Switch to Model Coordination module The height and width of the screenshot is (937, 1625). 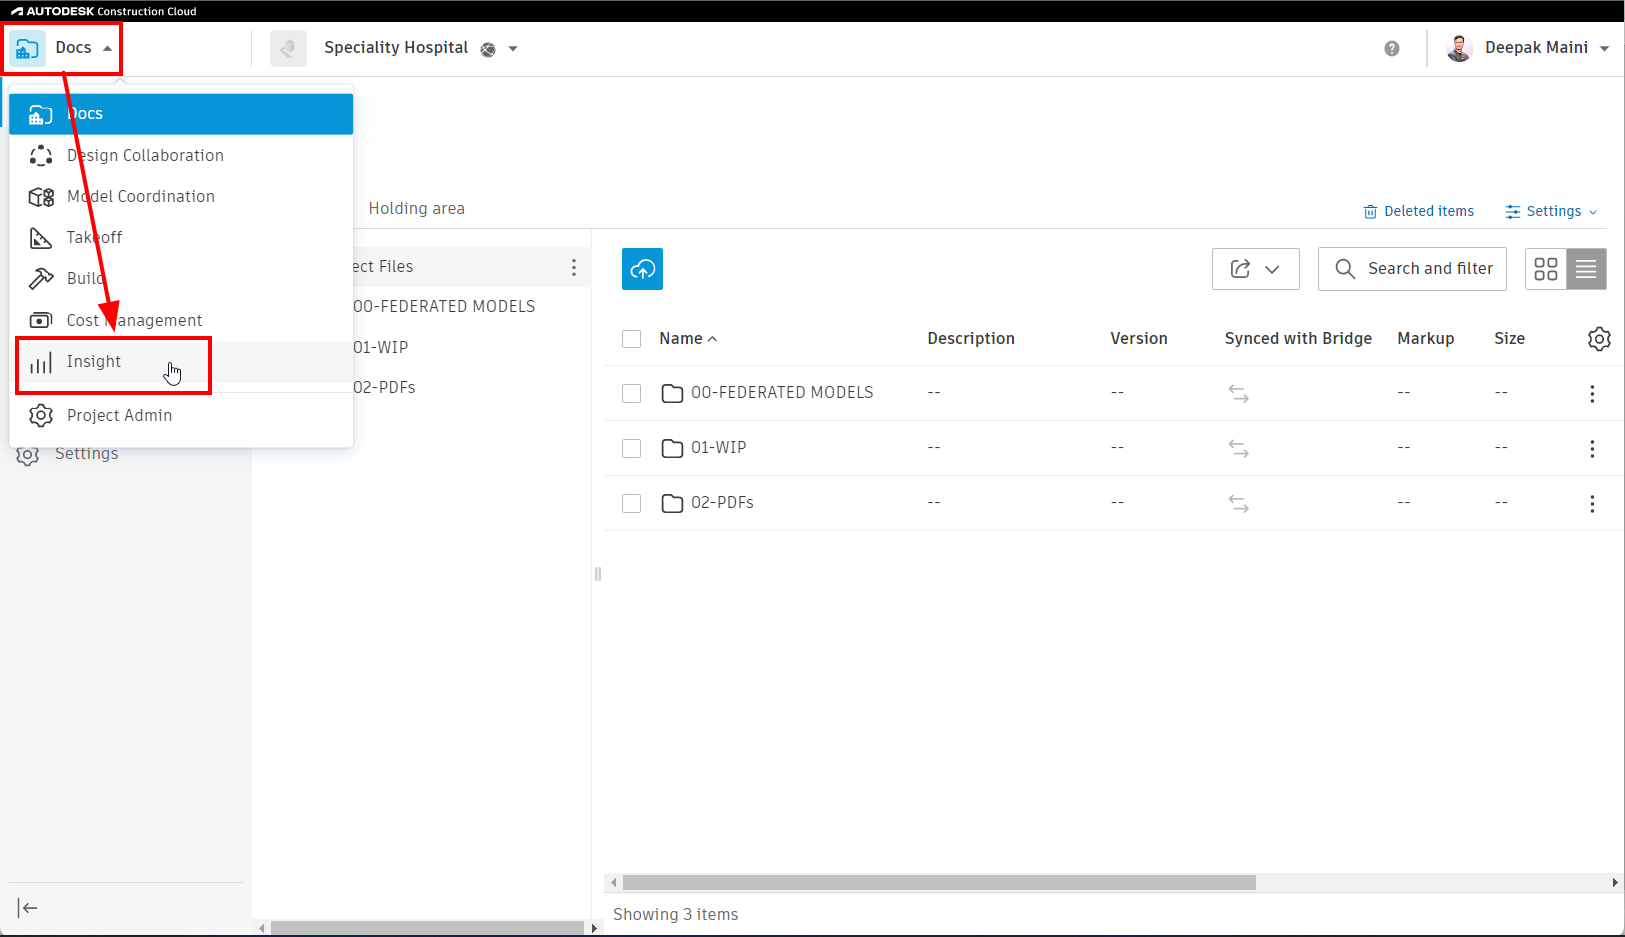pos(181,196)
